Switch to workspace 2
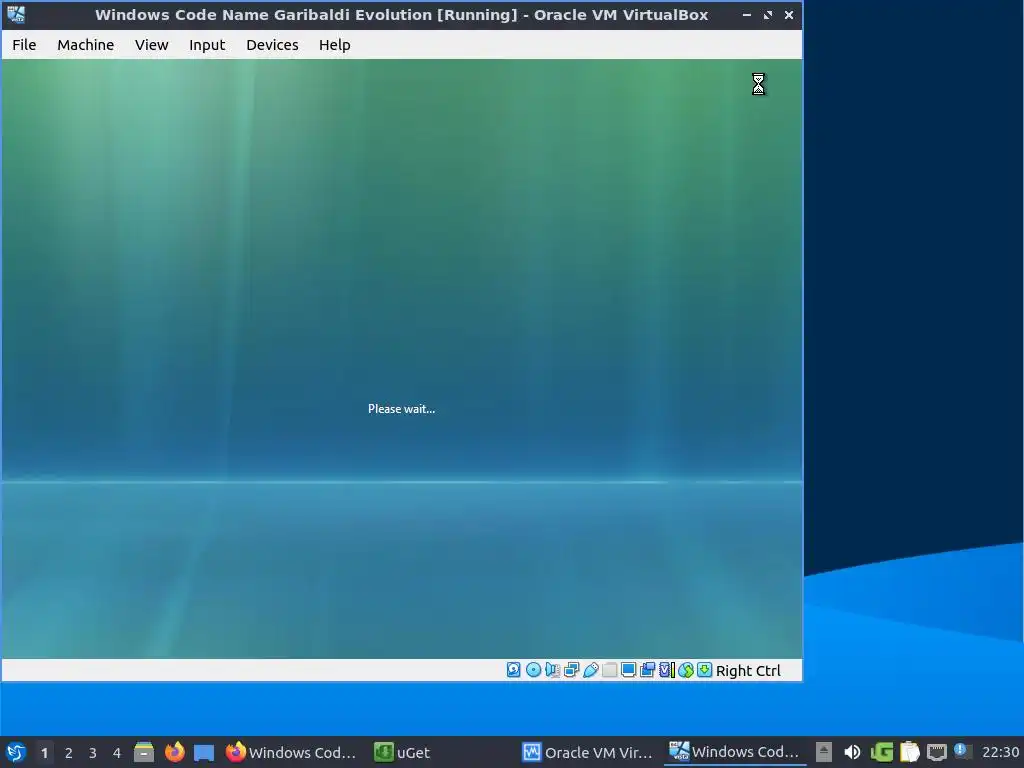The width and height of the screenshot is (1024, 768). 69,753
